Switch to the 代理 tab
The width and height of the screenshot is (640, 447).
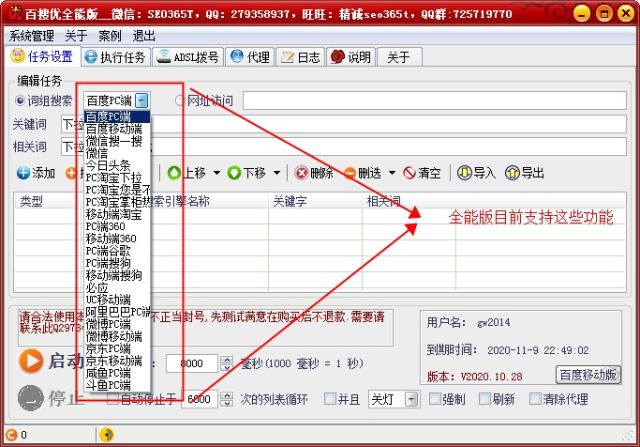point(250,57)
